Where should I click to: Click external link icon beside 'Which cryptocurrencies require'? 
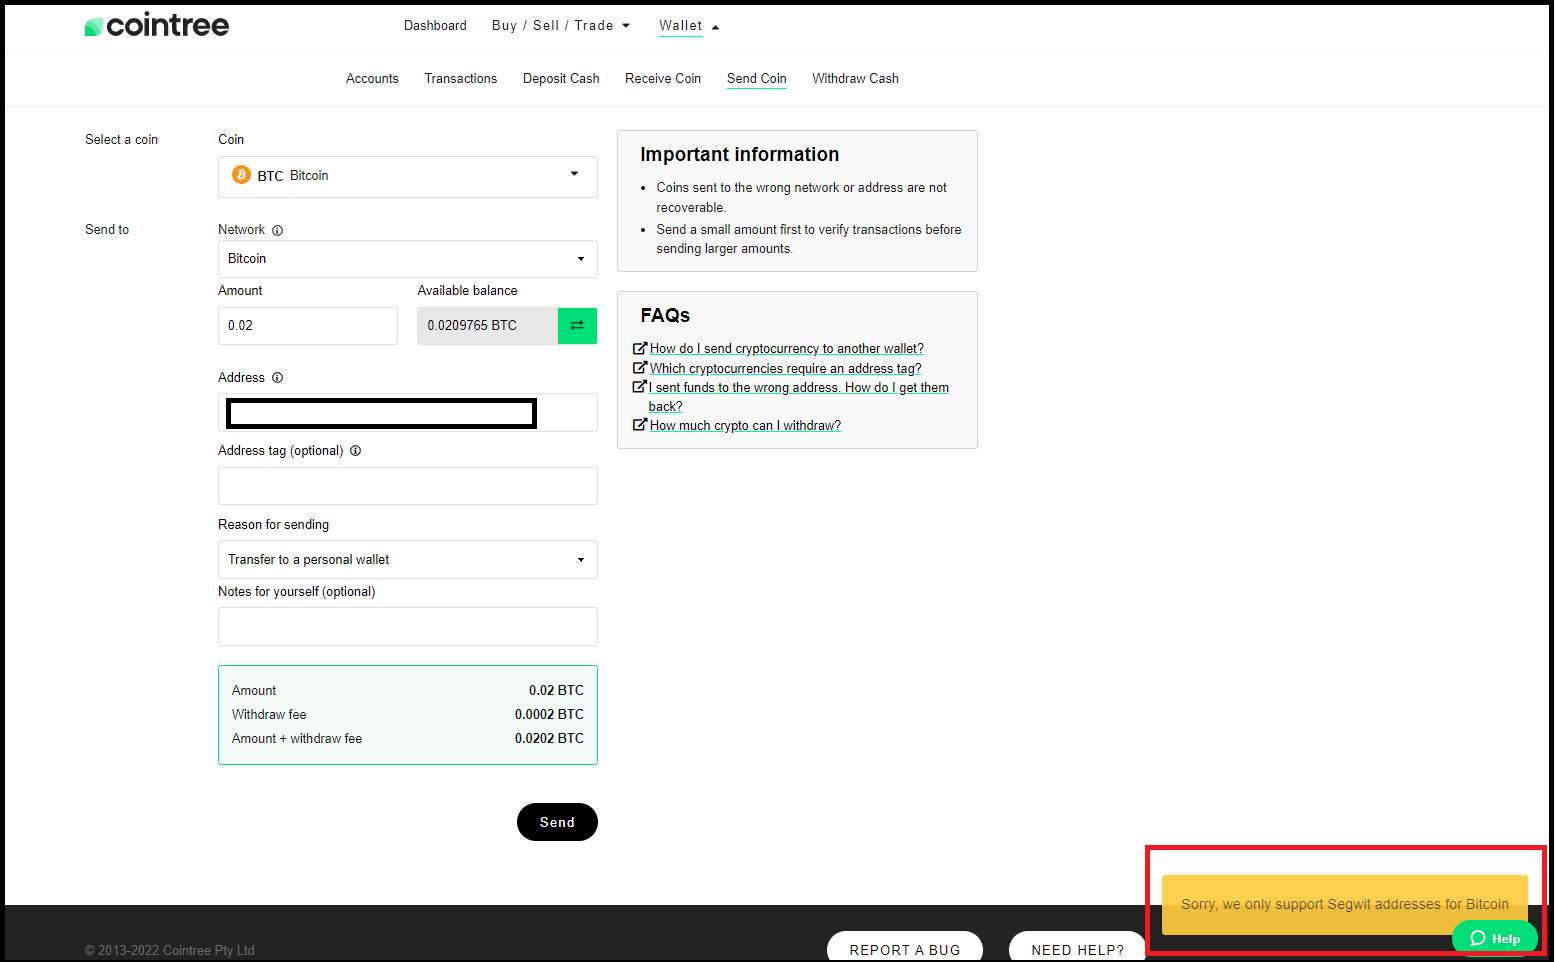pos(640,368)
